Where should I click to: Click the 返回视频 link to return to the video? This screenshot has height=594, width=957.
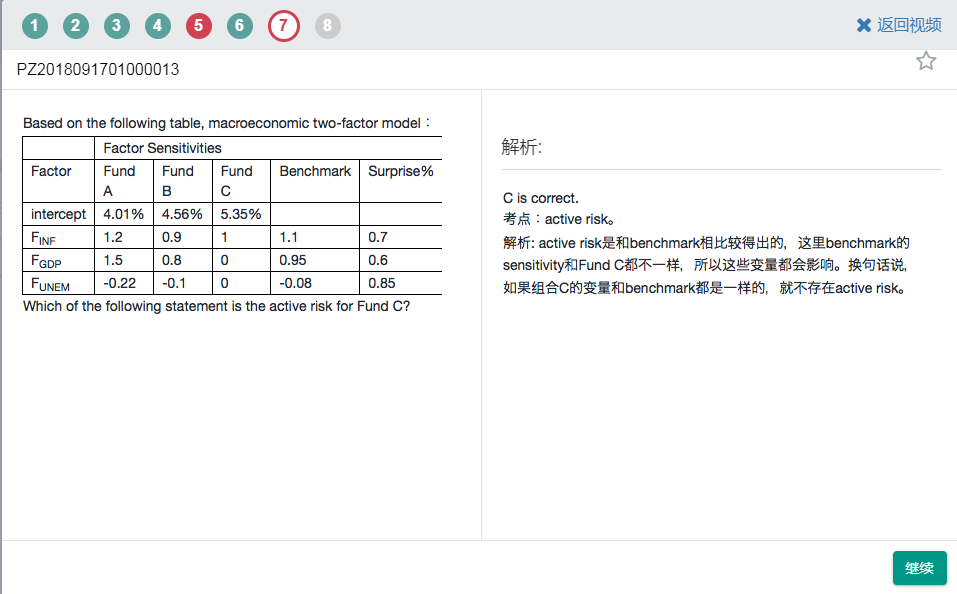(898, 26)
